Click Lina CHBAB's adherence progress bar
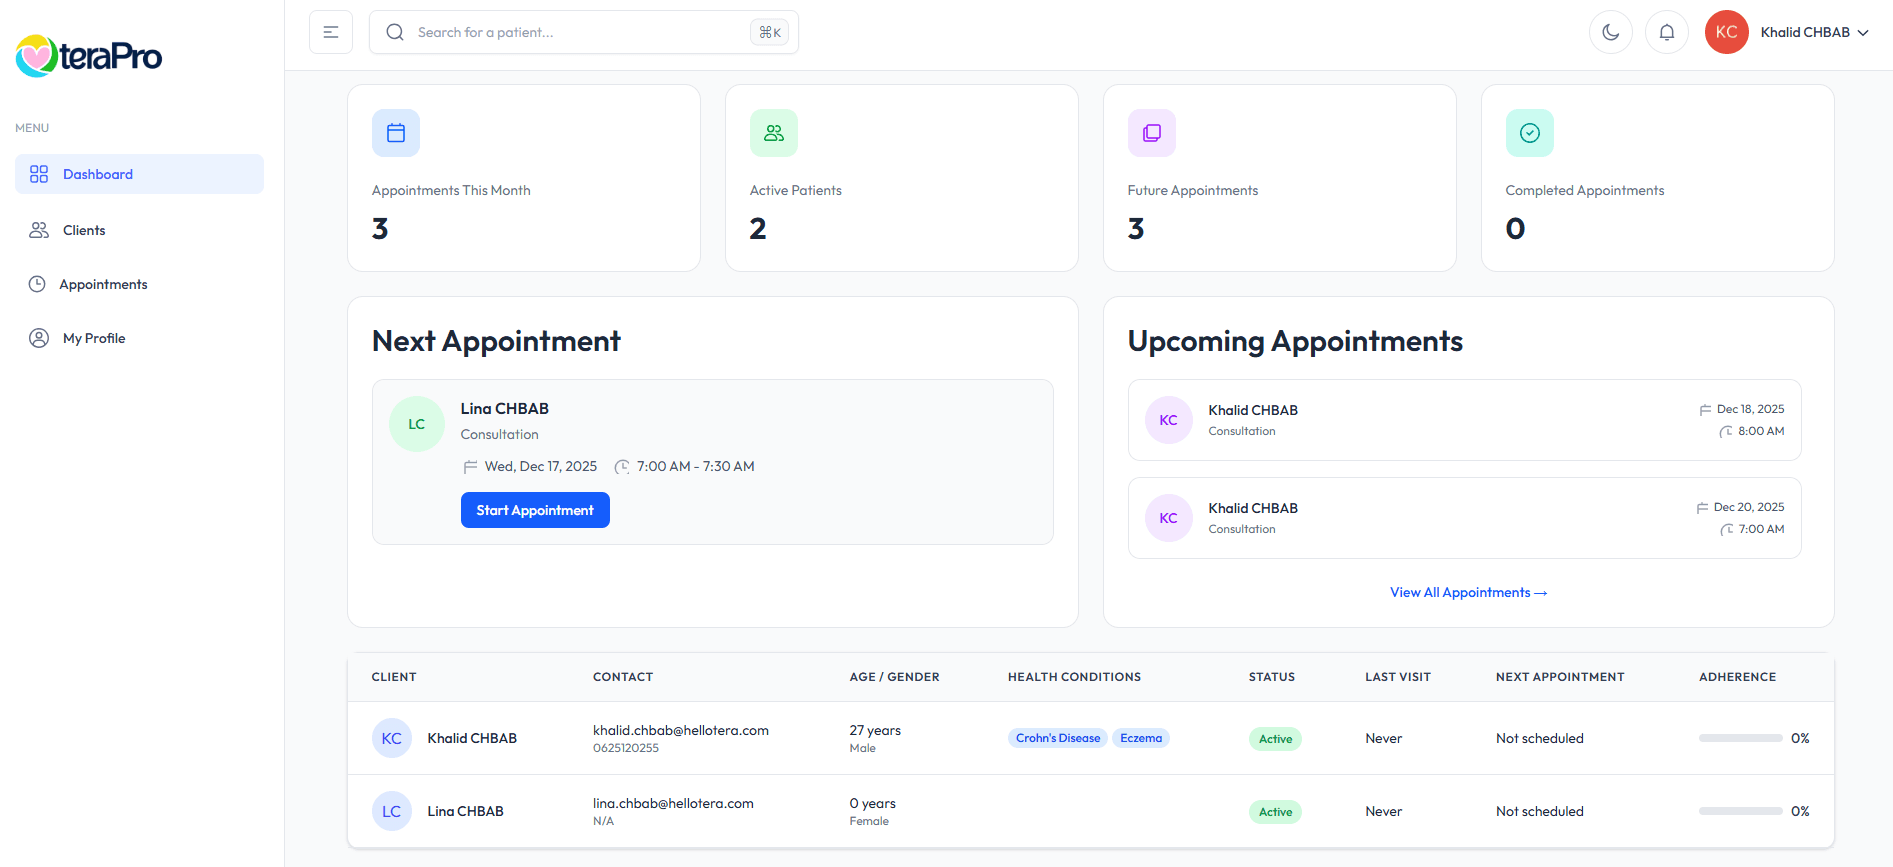The height and width of the screenshot is (867, 1893). 1741,811
